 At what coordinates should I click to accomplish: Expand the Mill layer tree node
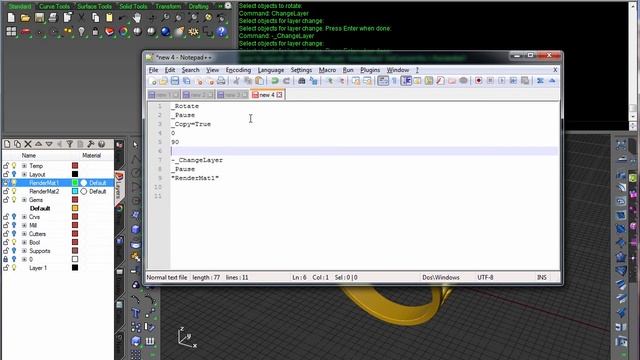24,225
